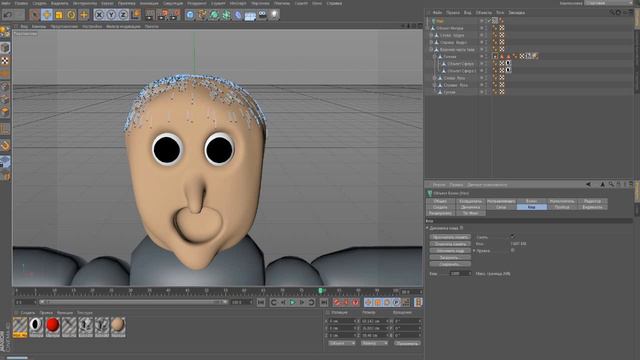Open the Теги menu in Object Manager
The image size is (640, 360).
[x=500, y=13]
